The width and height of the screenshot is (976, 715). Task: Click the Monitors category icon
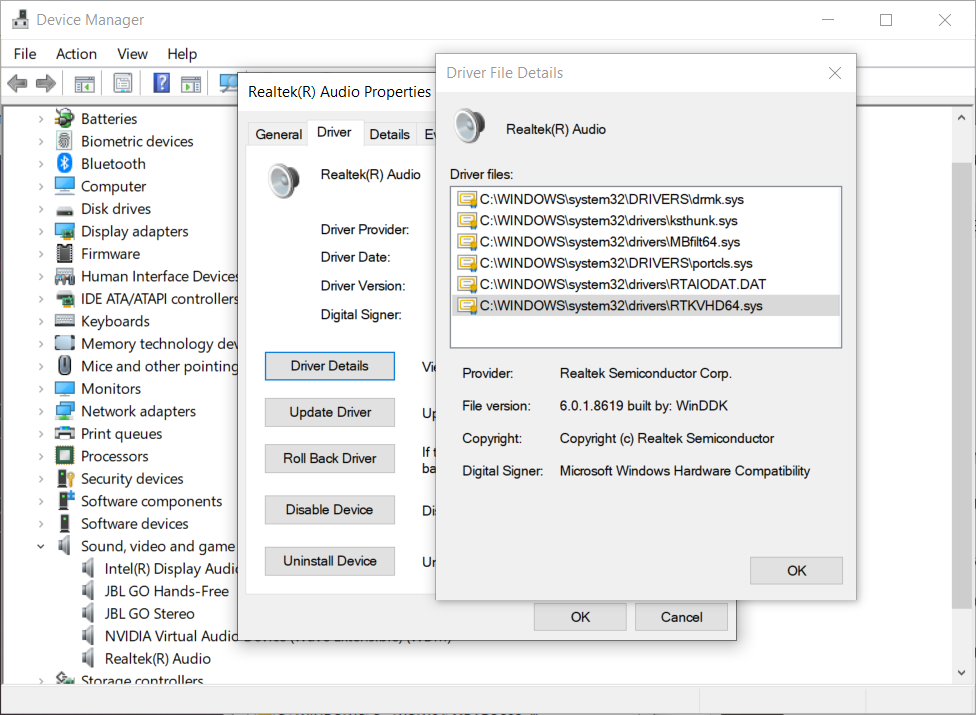(x=65, y=388)
